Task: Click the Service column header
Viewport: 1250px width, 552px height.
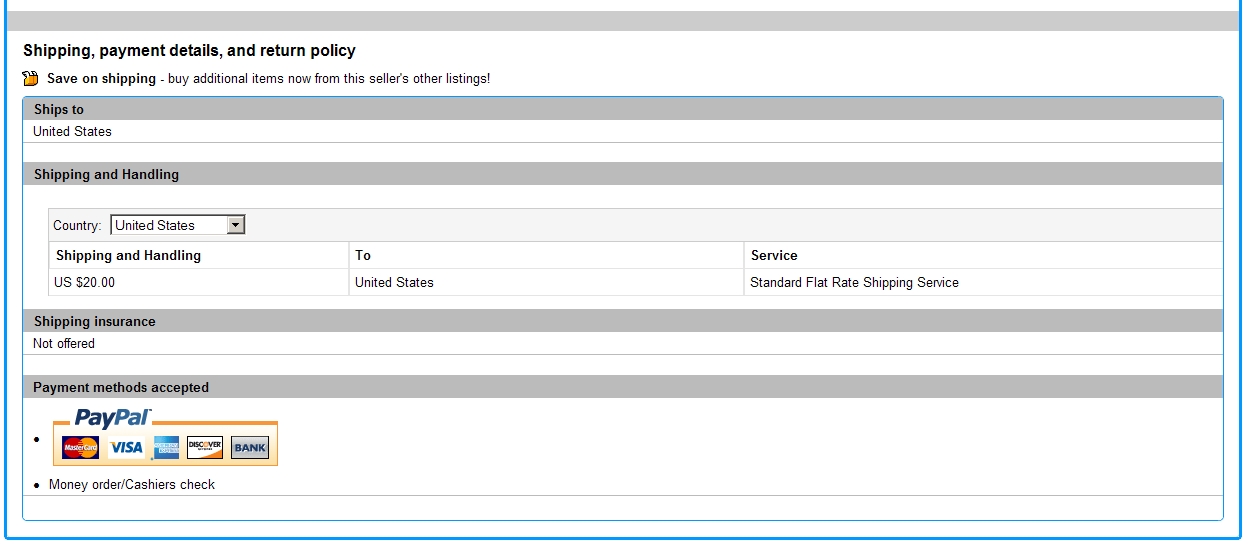Action: tap(774, 256)
